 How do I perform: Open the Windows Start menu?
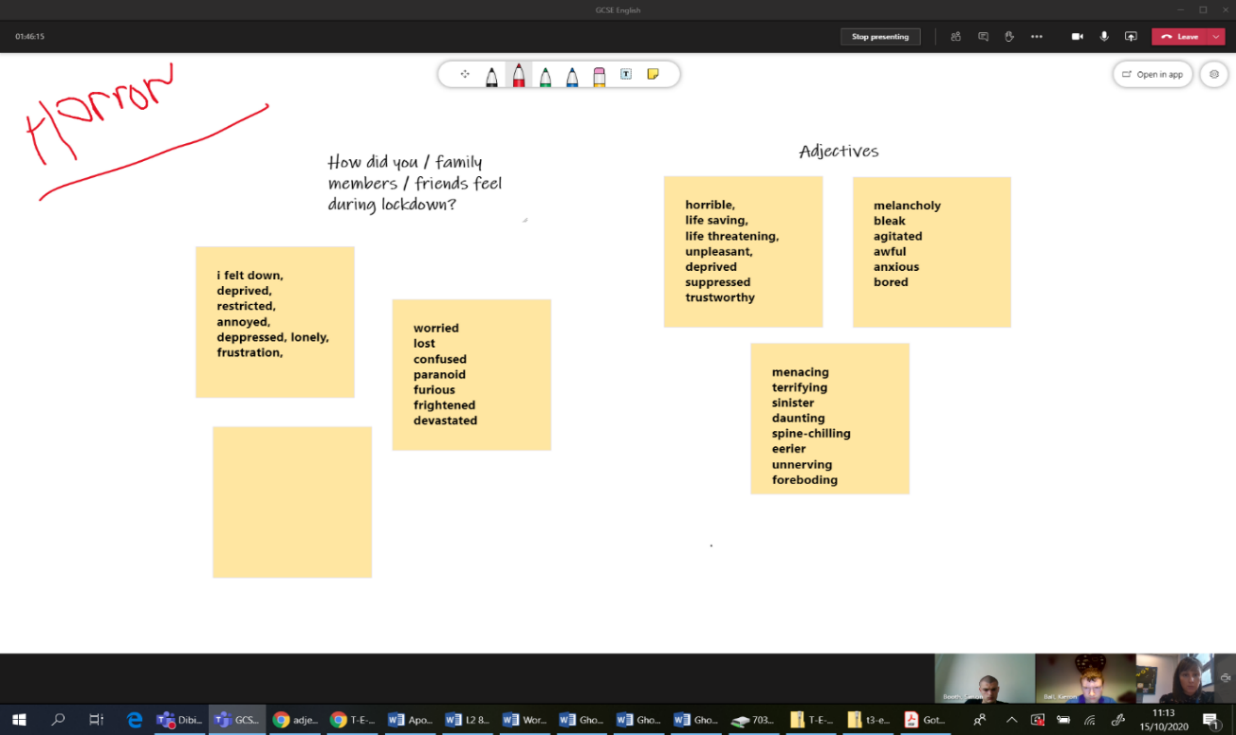[x=18, y=720]
